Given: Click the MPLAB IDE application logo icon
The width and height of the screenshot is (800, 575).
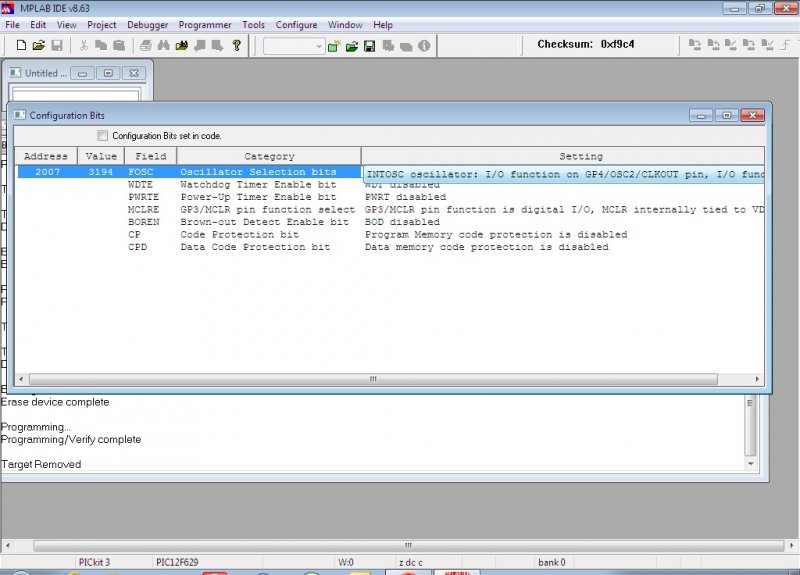Looking at the screenshot, I should [x=8, y=8].
